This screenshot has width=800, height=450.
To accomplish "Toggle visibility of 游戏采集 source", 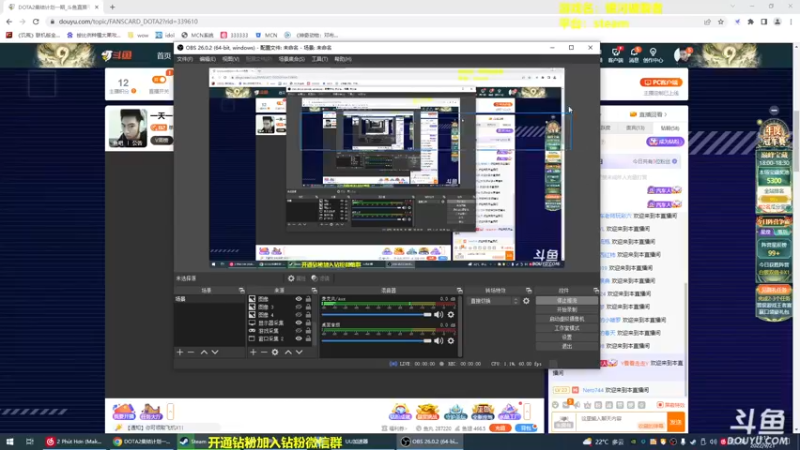I will point(298,331).
